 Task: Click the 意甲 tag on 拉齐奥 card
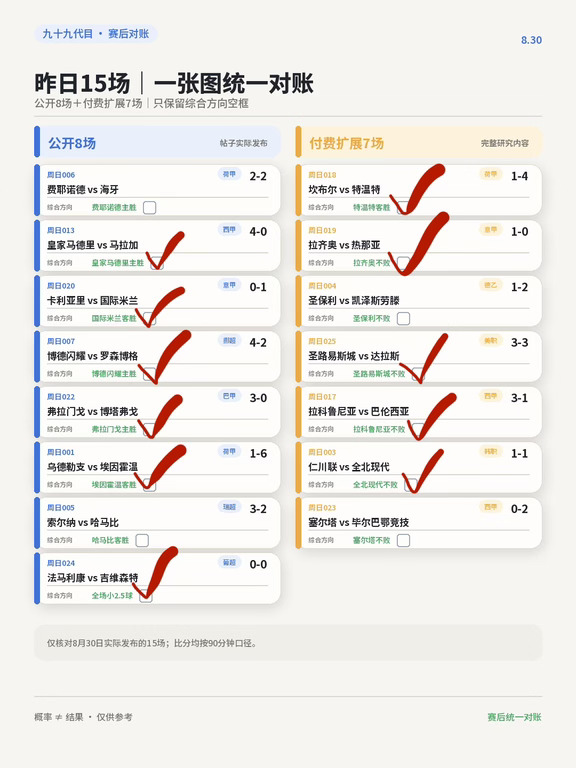tap(490, 229)
